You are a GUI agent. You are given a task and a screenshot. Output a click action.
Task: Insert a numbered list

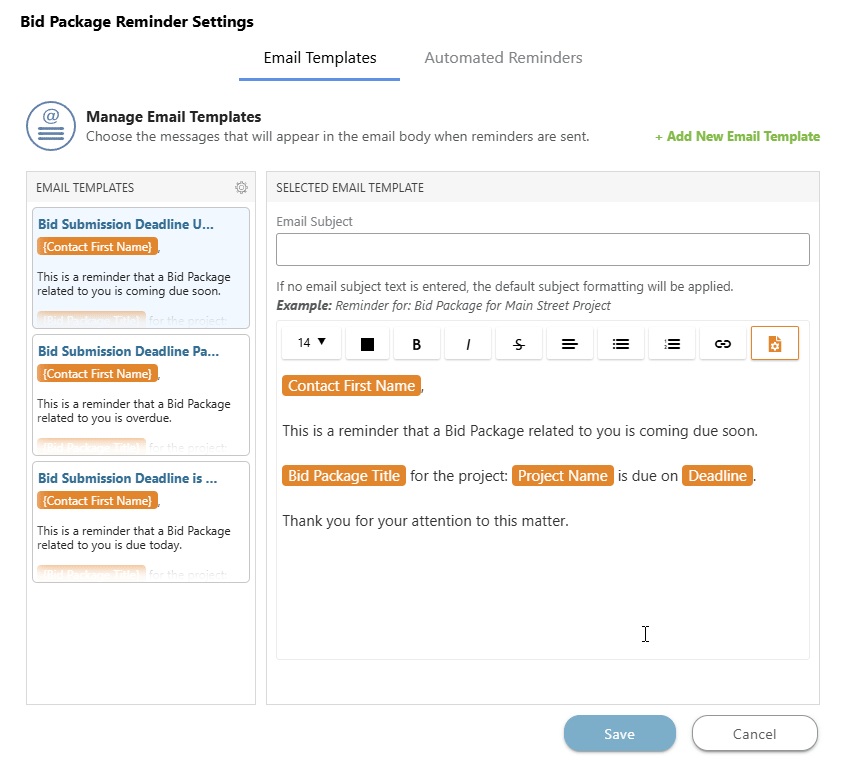coord(672,344)
